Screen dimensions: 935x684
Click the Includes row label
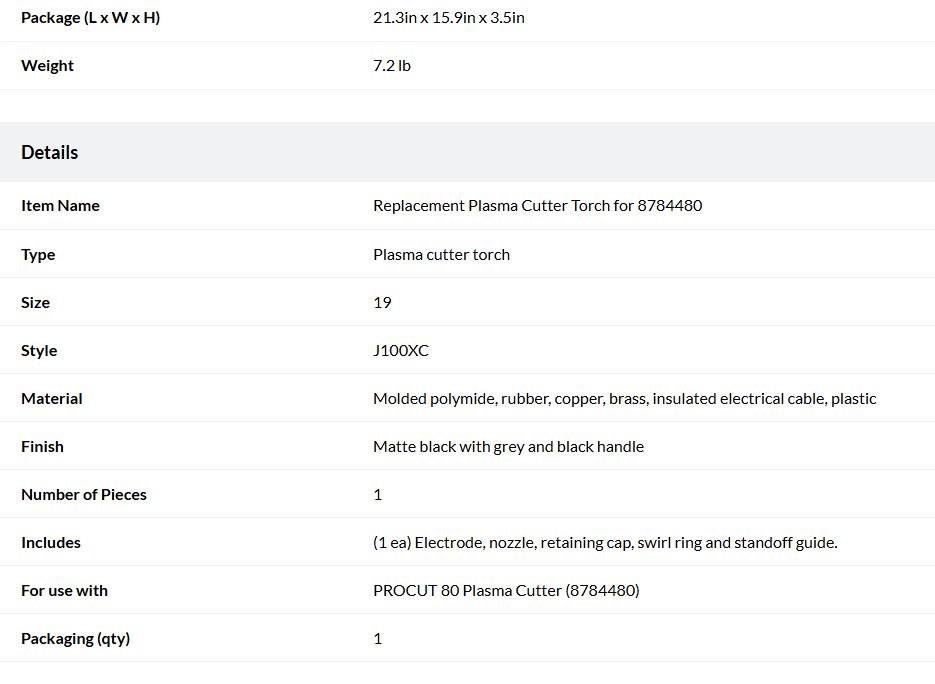tap(51, 543)
